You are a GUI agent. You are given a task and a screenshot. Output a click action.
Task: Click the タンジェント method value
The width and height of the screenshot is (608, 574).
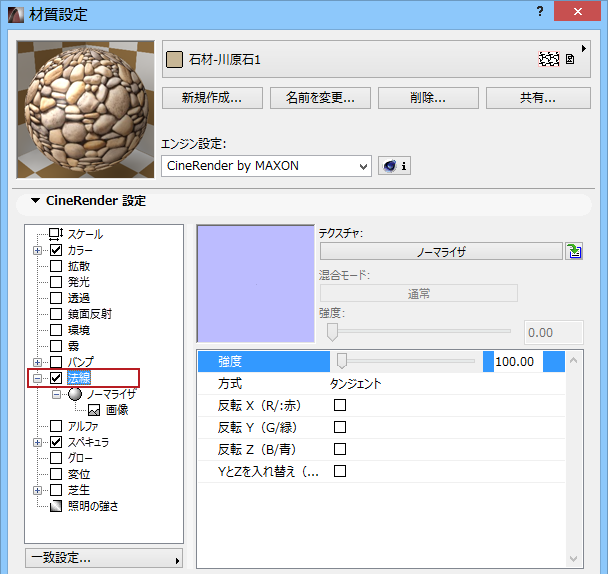click(355, 384)
